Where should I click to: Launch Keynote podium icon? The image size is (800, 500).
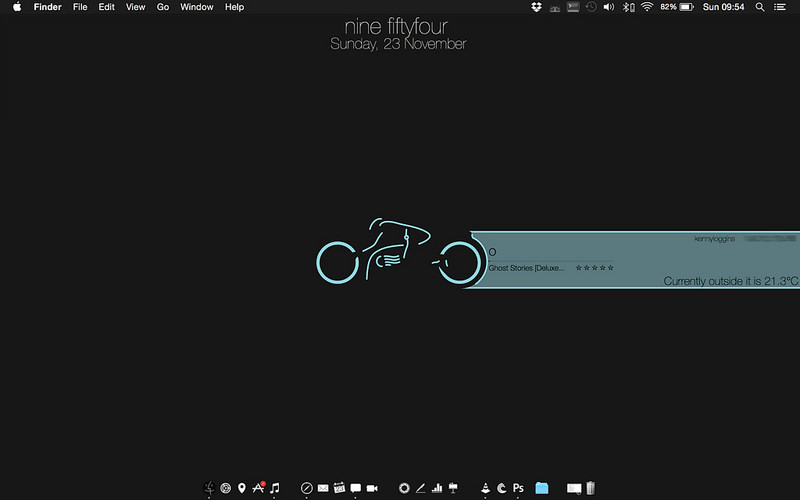453,488
